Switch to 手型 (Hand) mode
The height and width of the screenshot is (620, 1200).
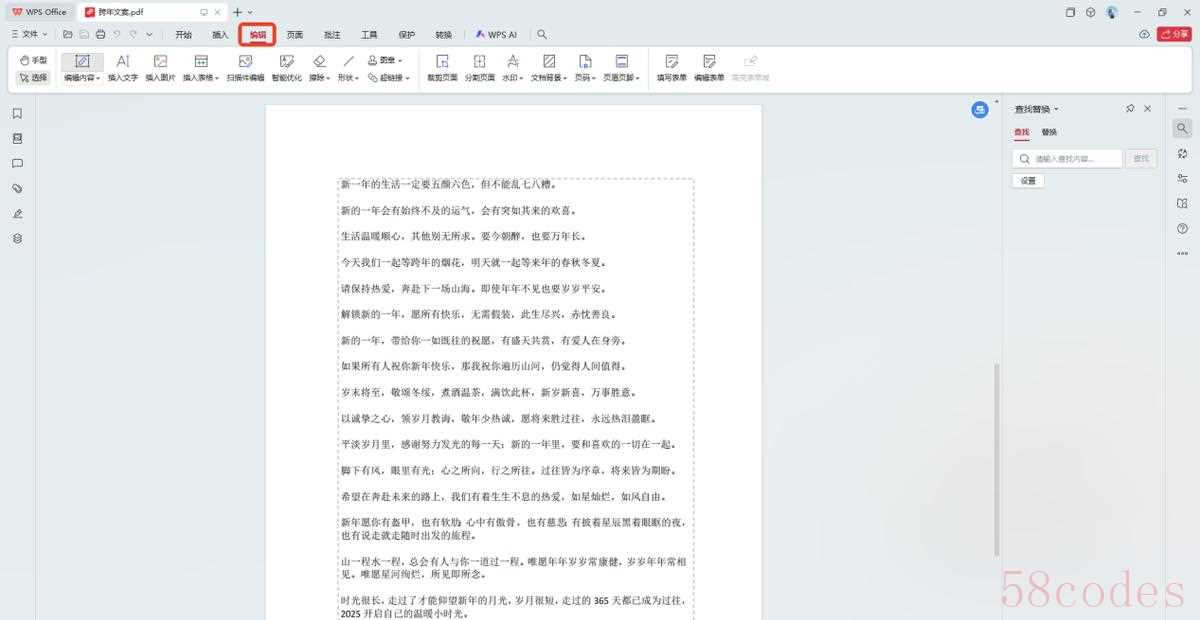point(33,60)
